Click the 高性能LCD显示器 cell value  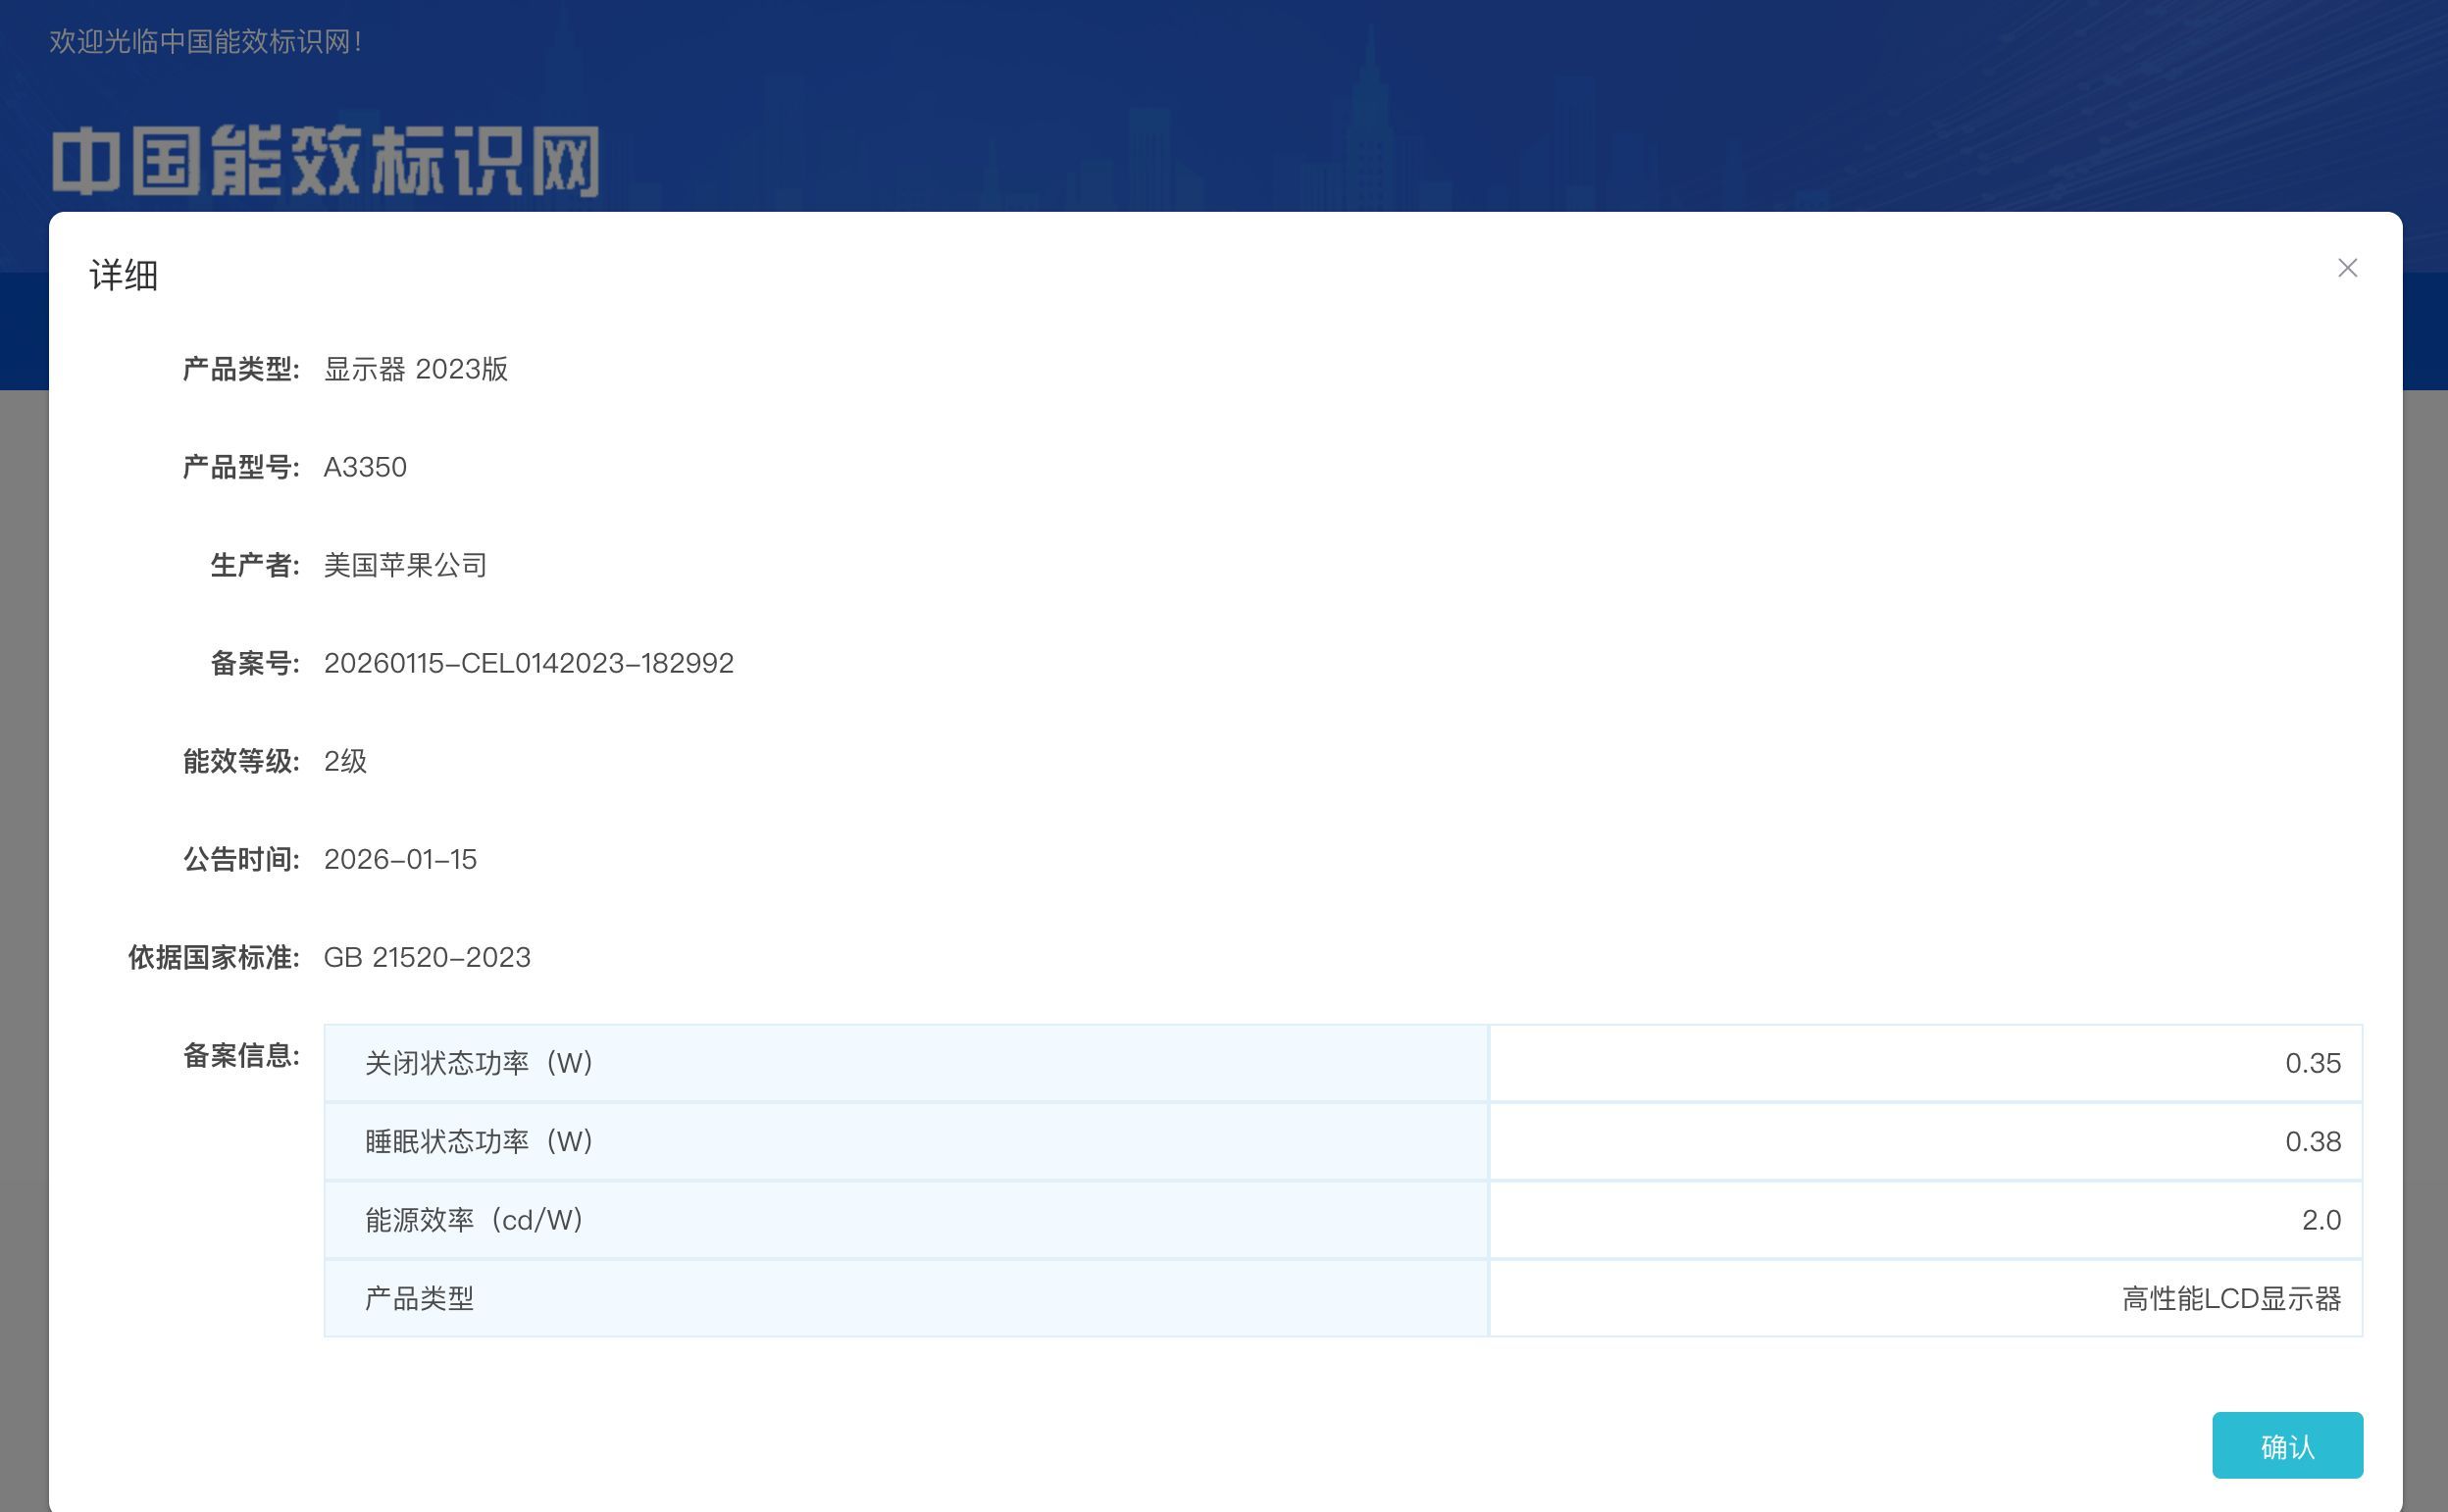tap(2230, 1298)
